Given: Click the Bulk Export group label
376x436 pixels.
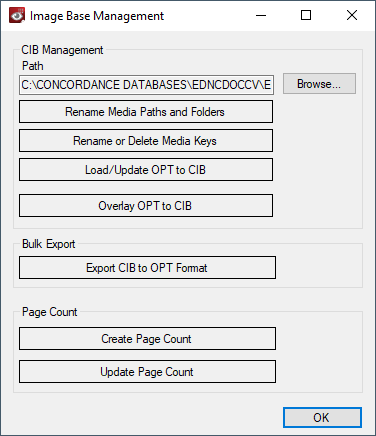Looking at the screenshot, I should pyautogui.click(x=49, y=244).
